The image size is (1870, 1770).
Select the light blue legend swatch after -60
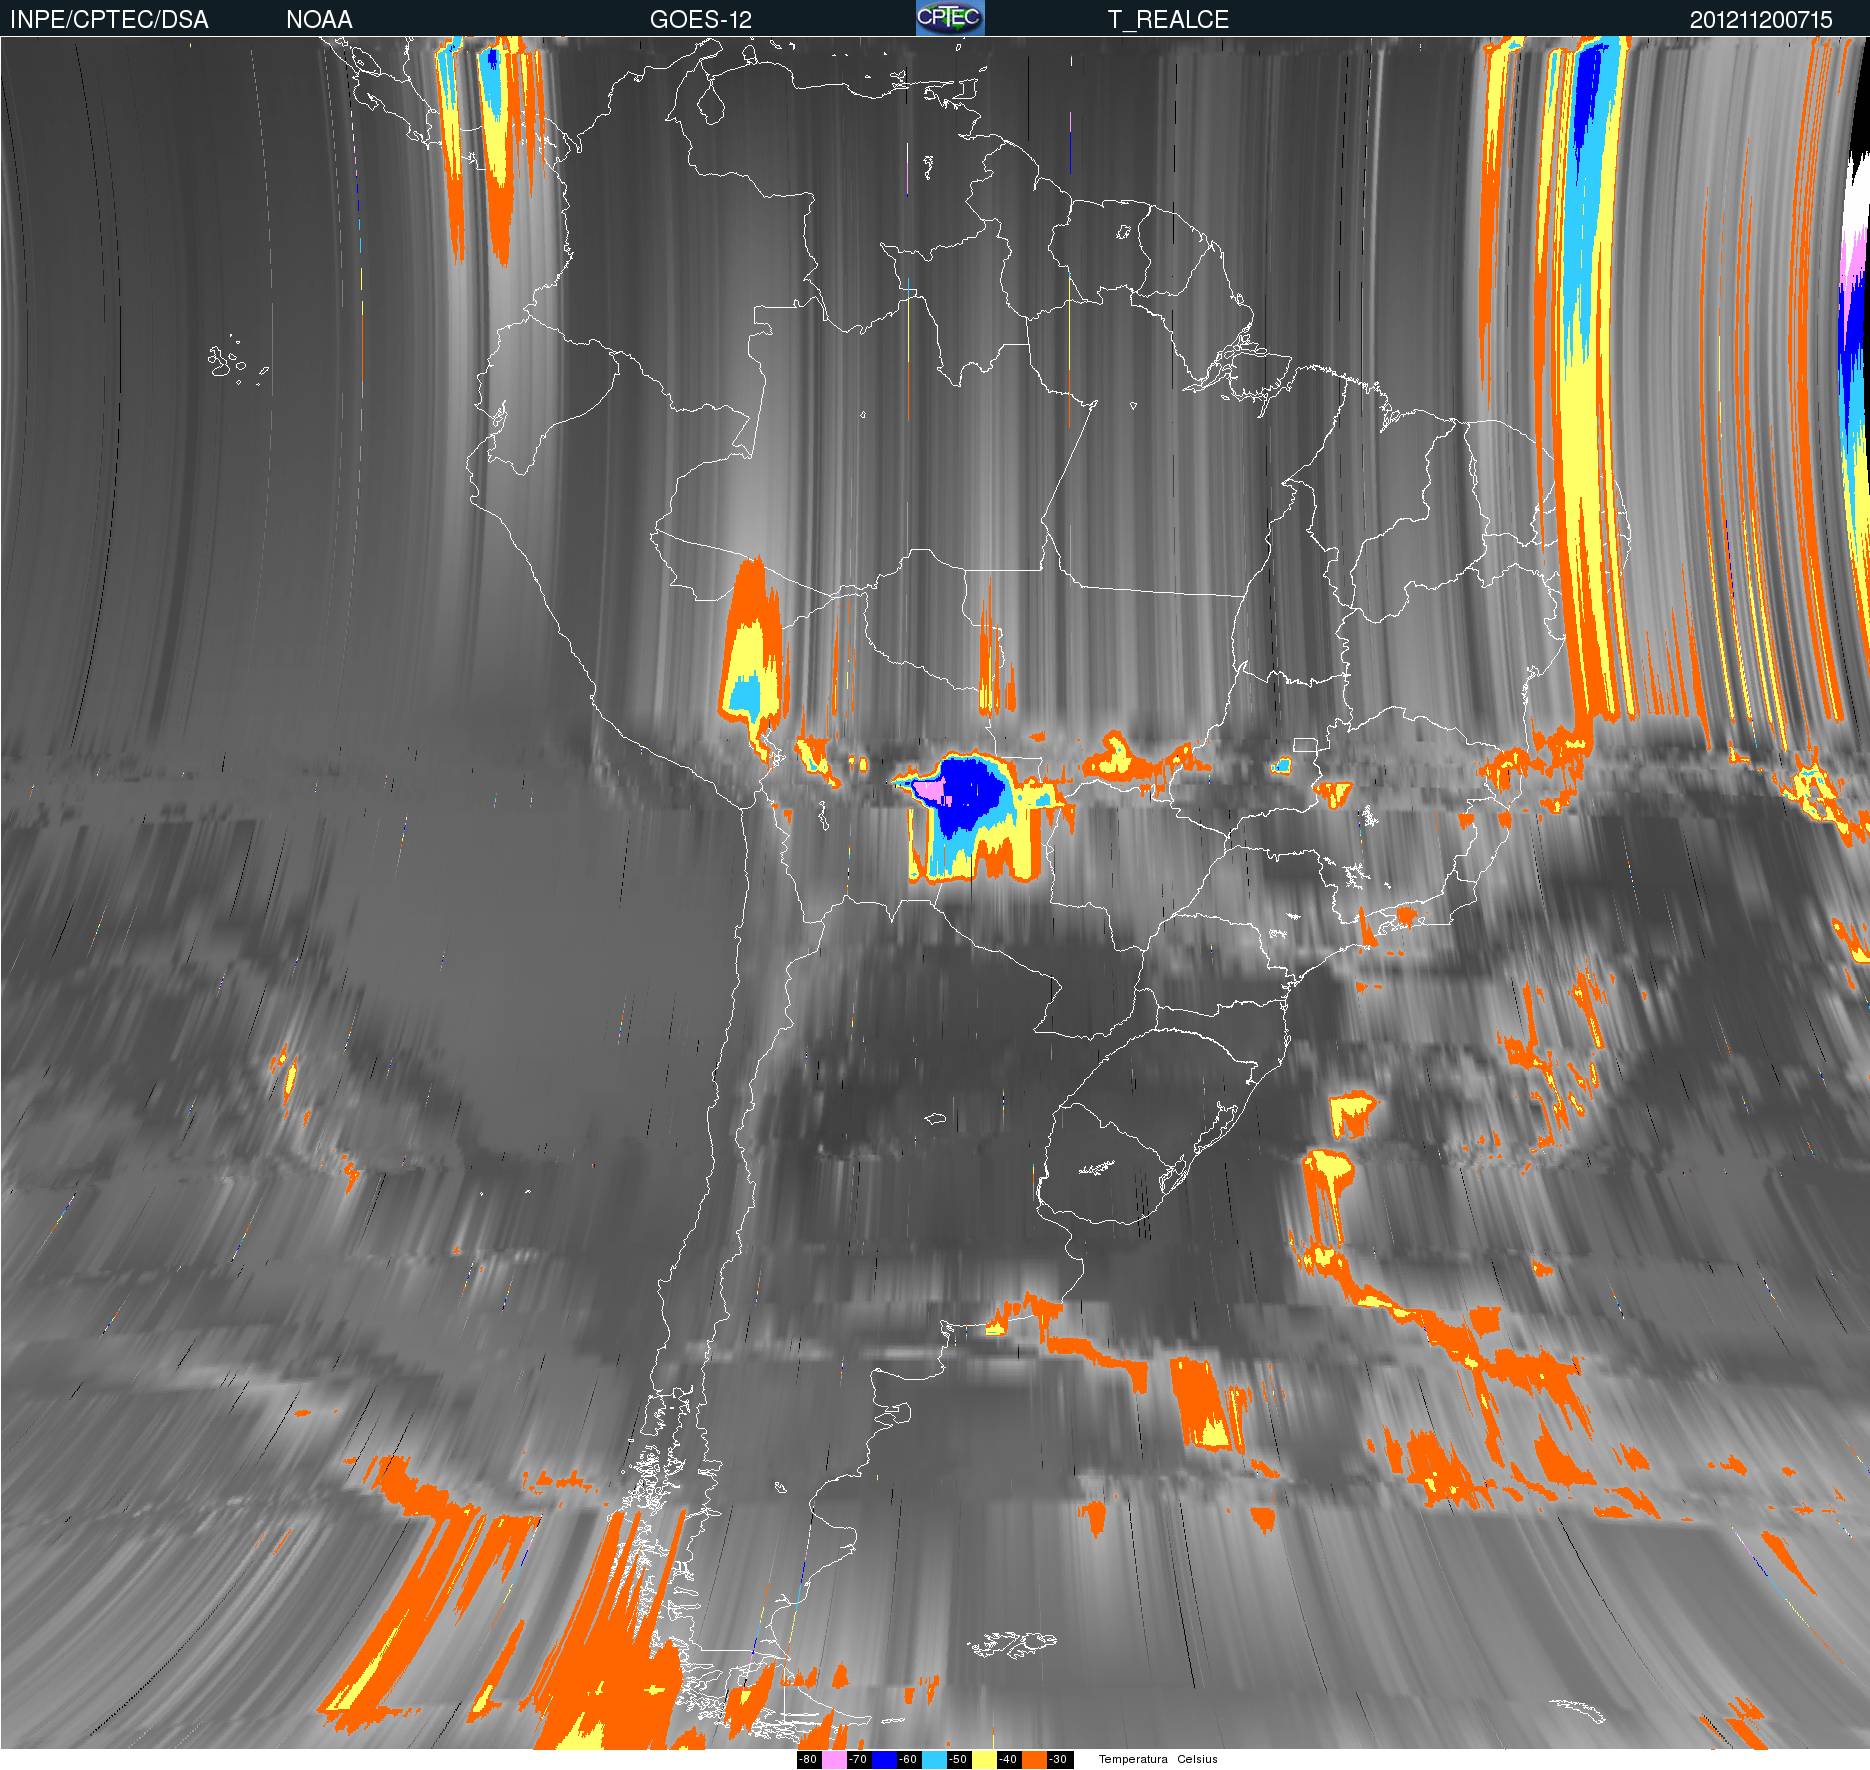pos(934,1759)
